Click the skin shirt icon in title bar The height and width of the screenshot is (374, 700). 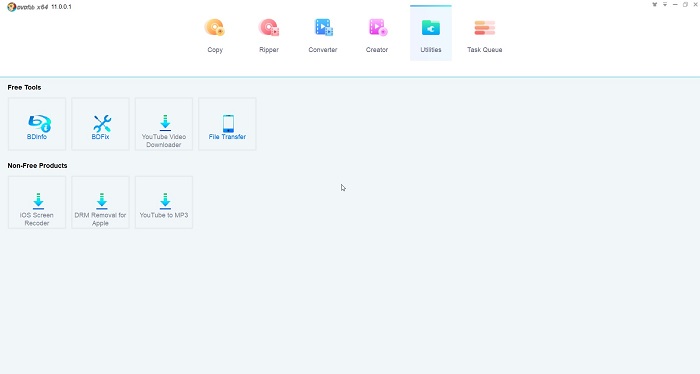(x=654, y=4)
